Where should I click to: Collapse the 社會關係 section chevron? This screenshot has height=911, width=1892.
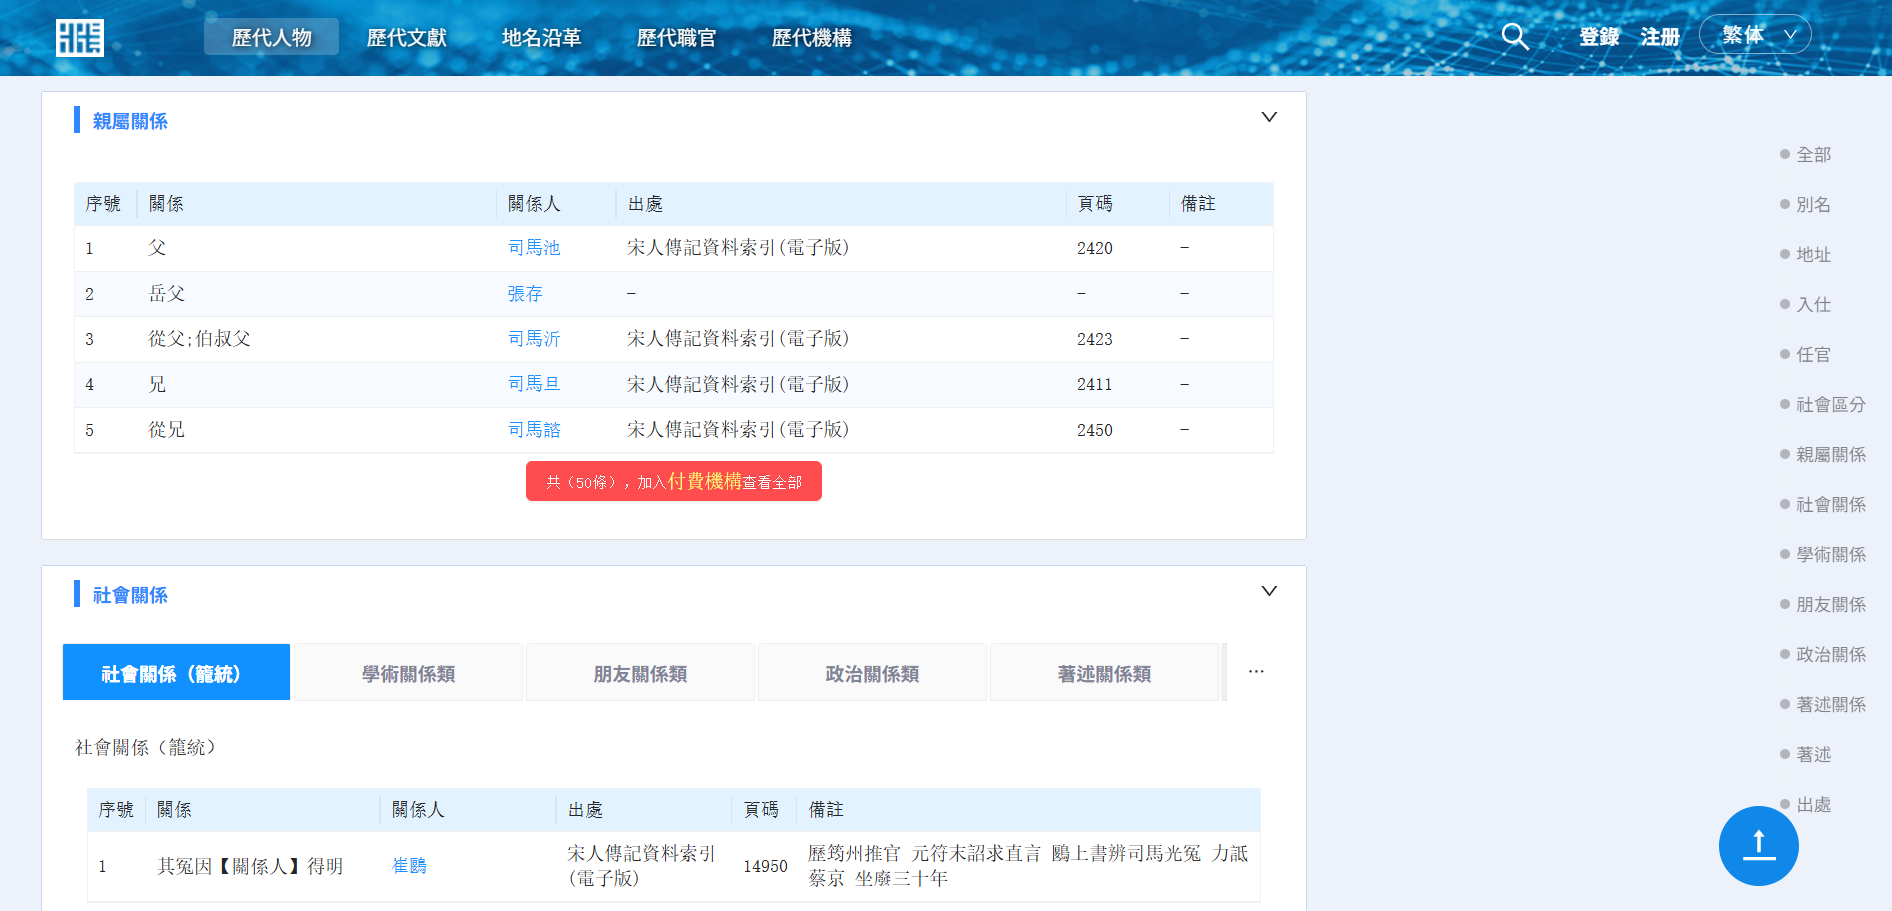(x=1269, y=591)
